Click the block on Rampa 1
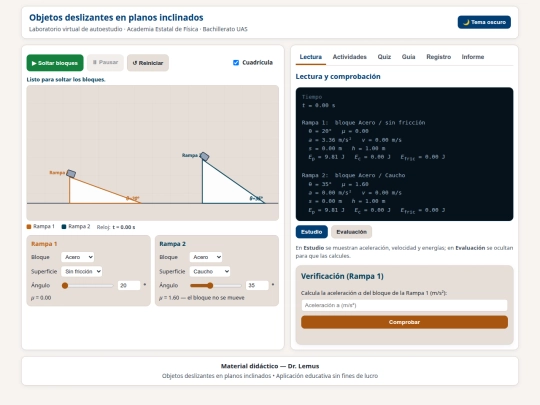540x405 pixels. click(x=71, y=174)
